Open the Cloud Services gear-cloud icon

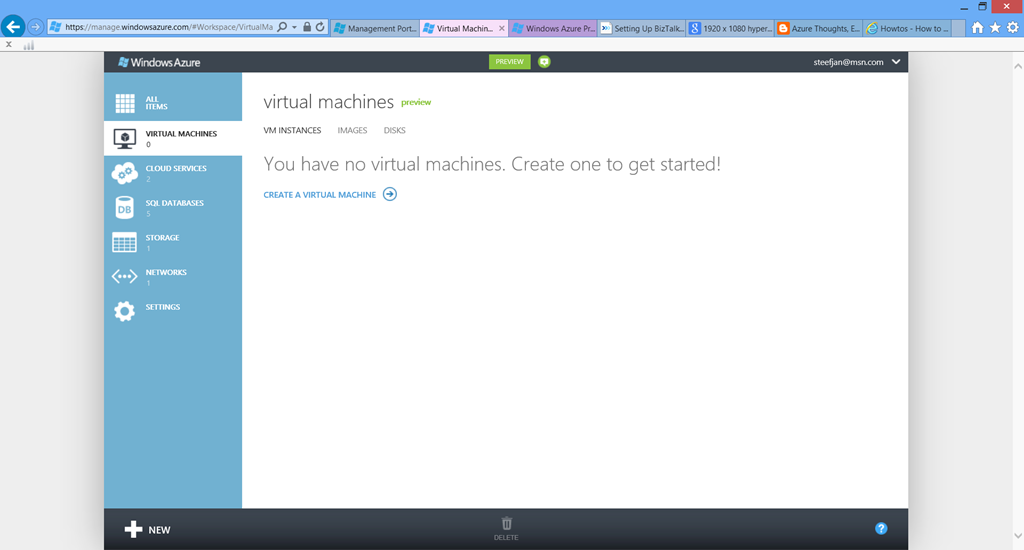click(125, 173)
